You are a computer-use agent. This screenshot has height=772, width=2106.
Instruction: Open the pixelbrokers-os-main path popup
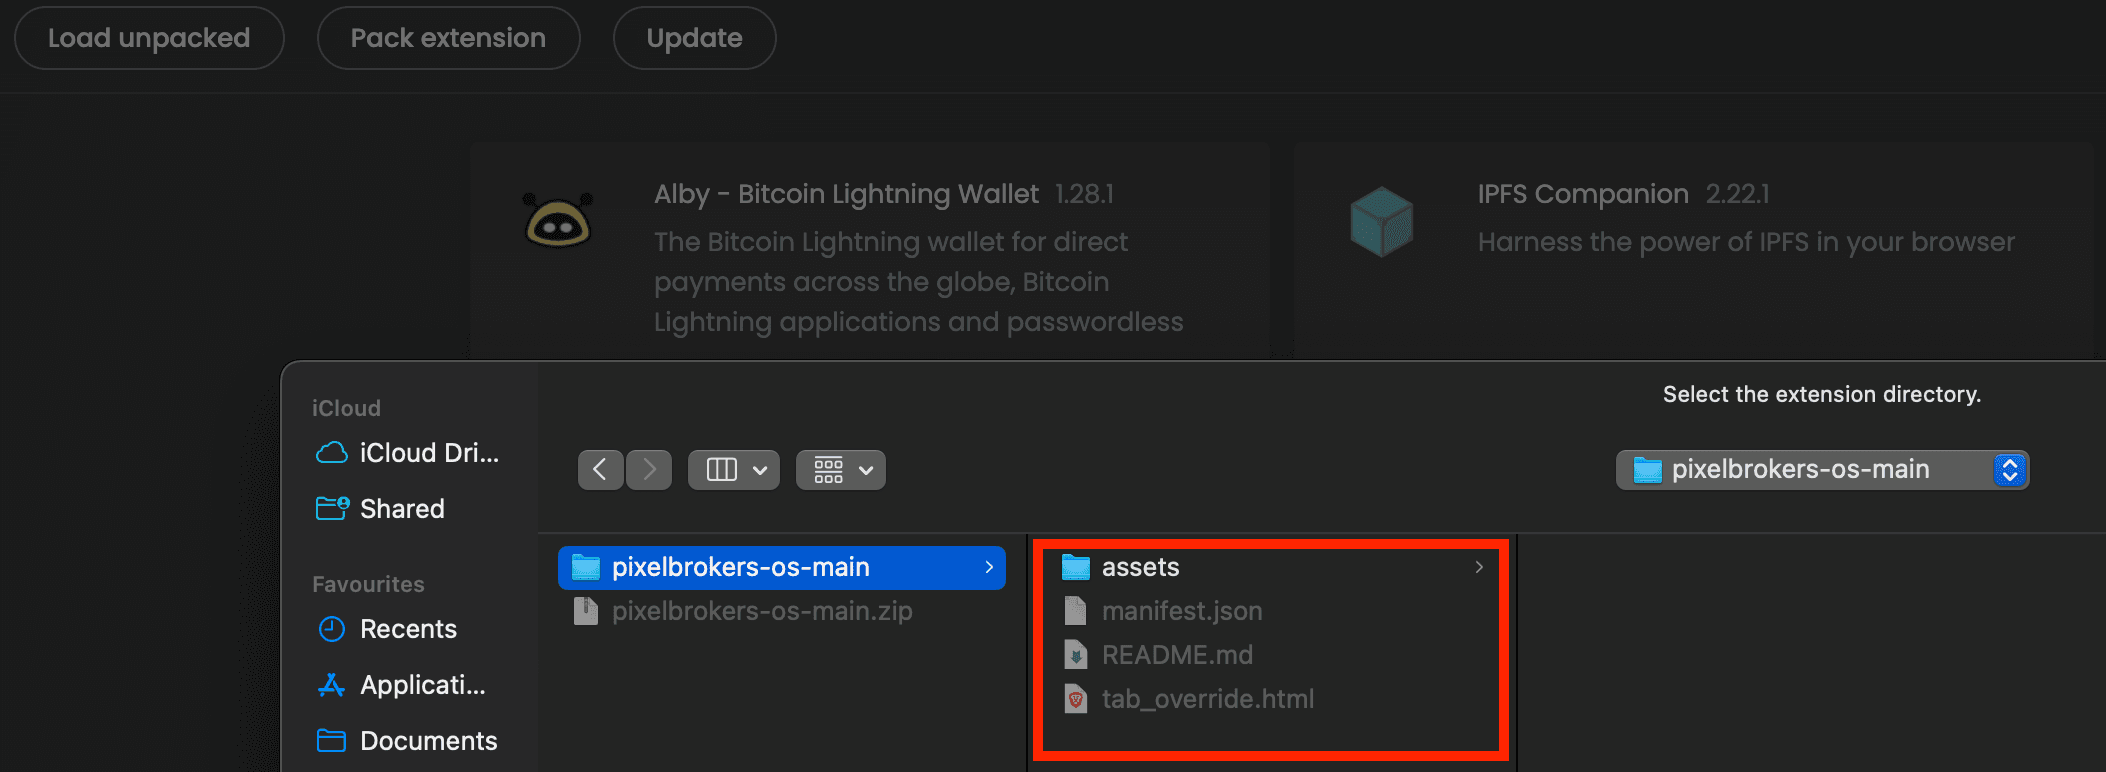[1822, 469]
